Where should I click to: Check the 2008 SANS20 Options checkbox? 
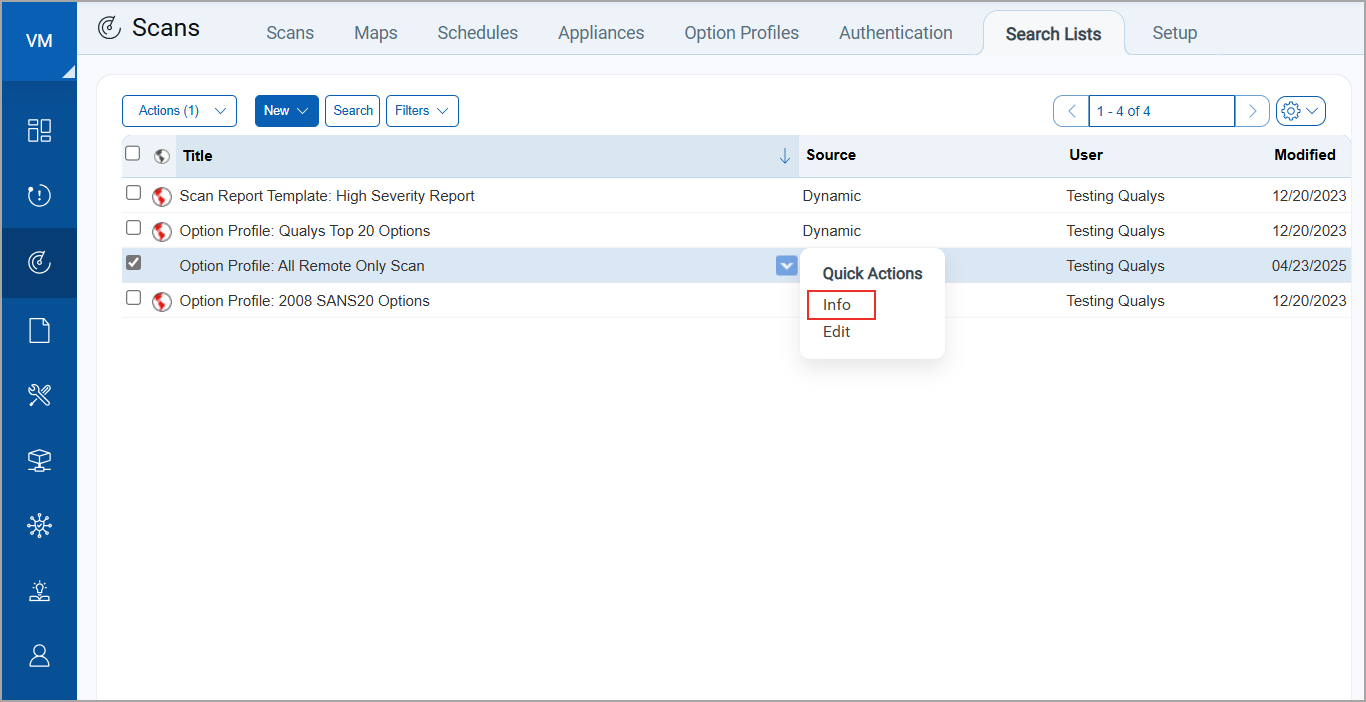(x=133, y=298)
